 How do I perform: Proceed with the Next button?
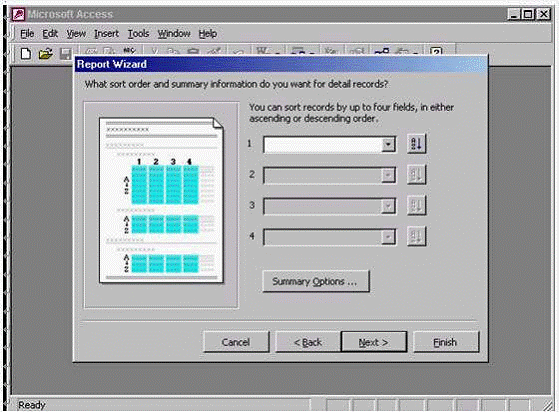coord(374,342)
